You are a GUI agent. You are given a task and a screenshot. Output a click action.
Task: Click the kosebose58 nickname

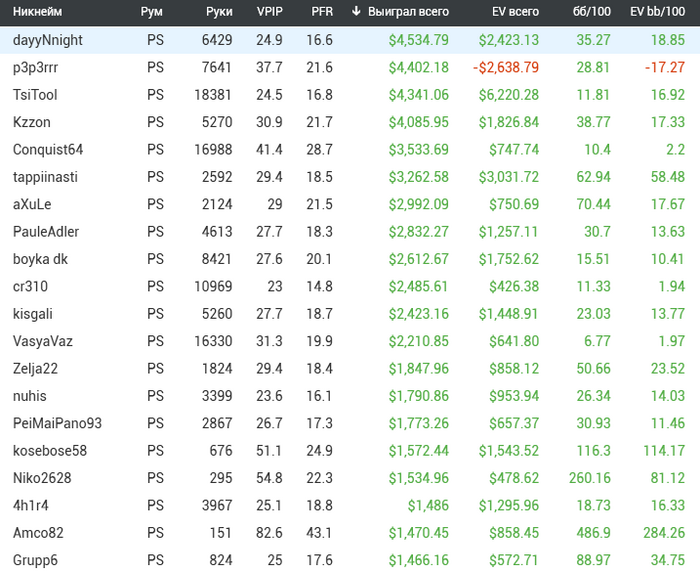pos(50,451)
